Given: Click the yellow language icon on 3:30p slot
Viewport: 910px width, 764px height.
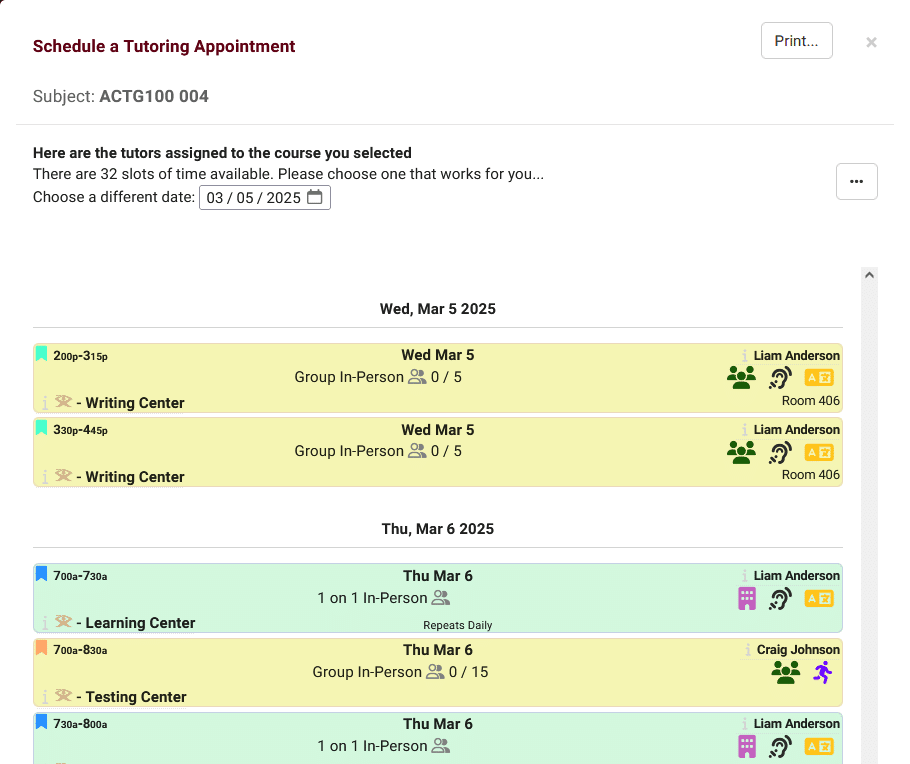Looking at the screenshot, I should coord(819,452).
